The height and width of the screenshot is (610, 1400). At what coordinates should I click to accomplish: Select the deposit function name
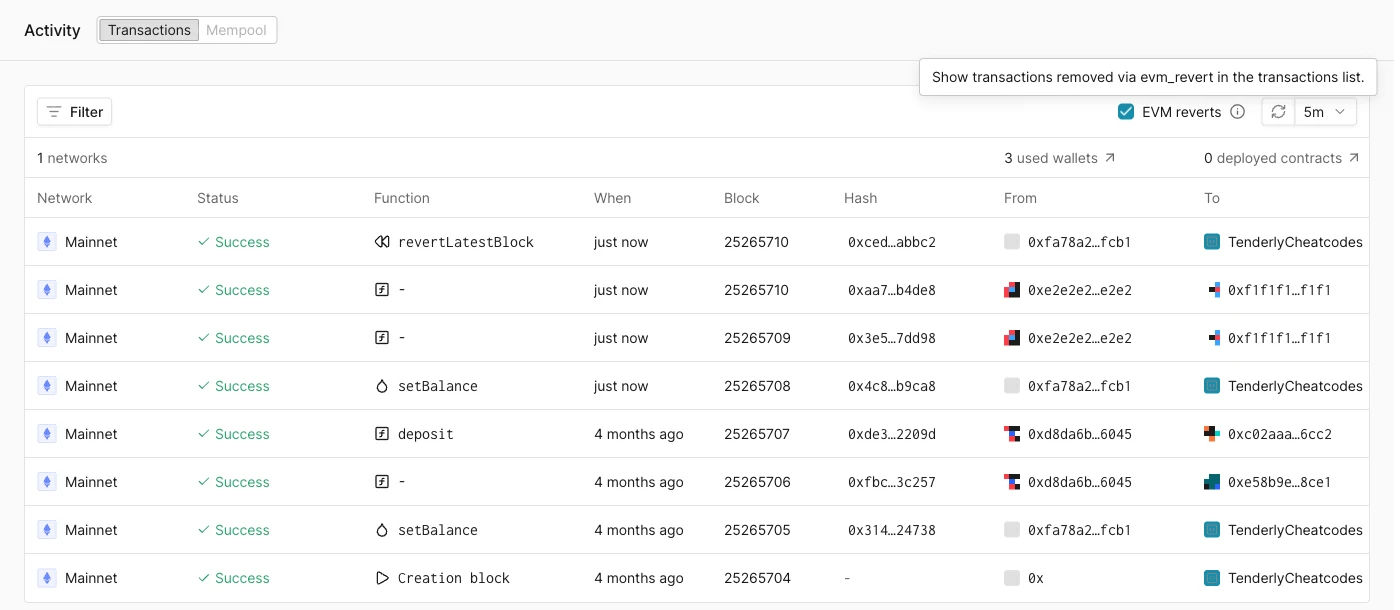click(426, 434)
